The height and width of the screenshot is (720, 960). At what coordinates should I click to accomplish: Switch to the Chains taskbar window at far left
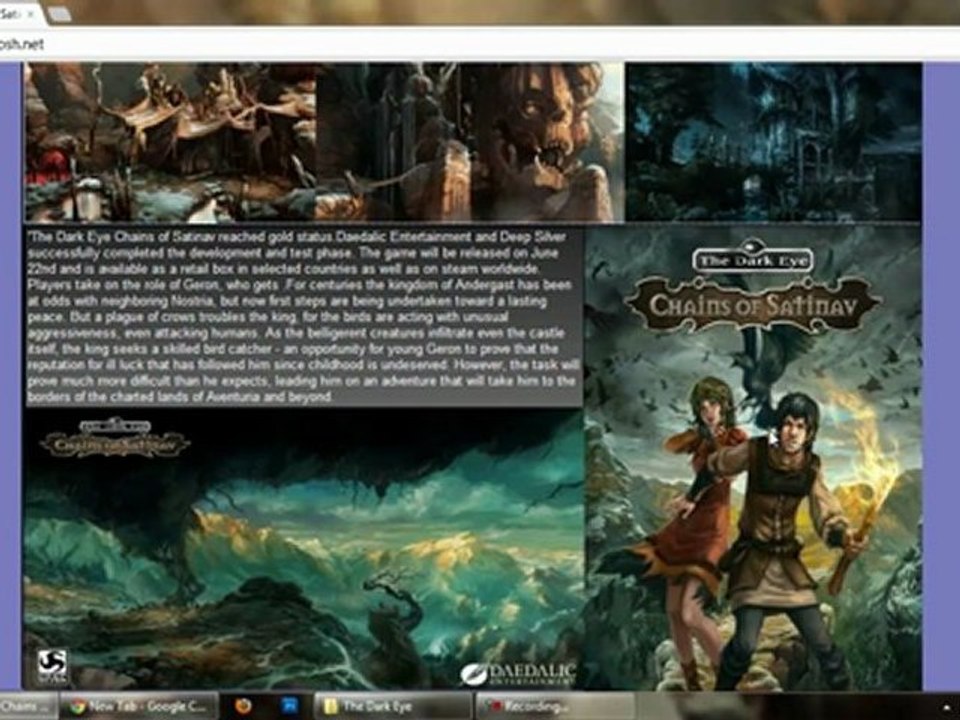[28, 706]
